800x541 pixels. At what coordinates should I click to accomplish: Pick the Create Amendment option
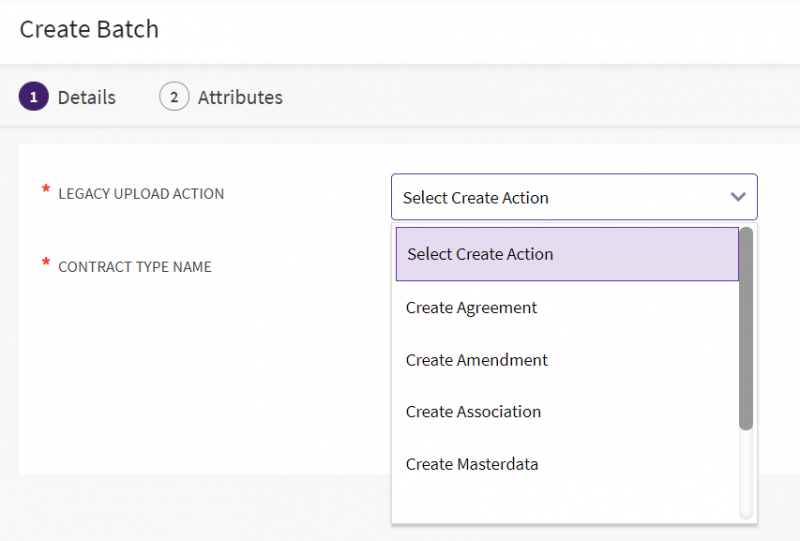567,360
